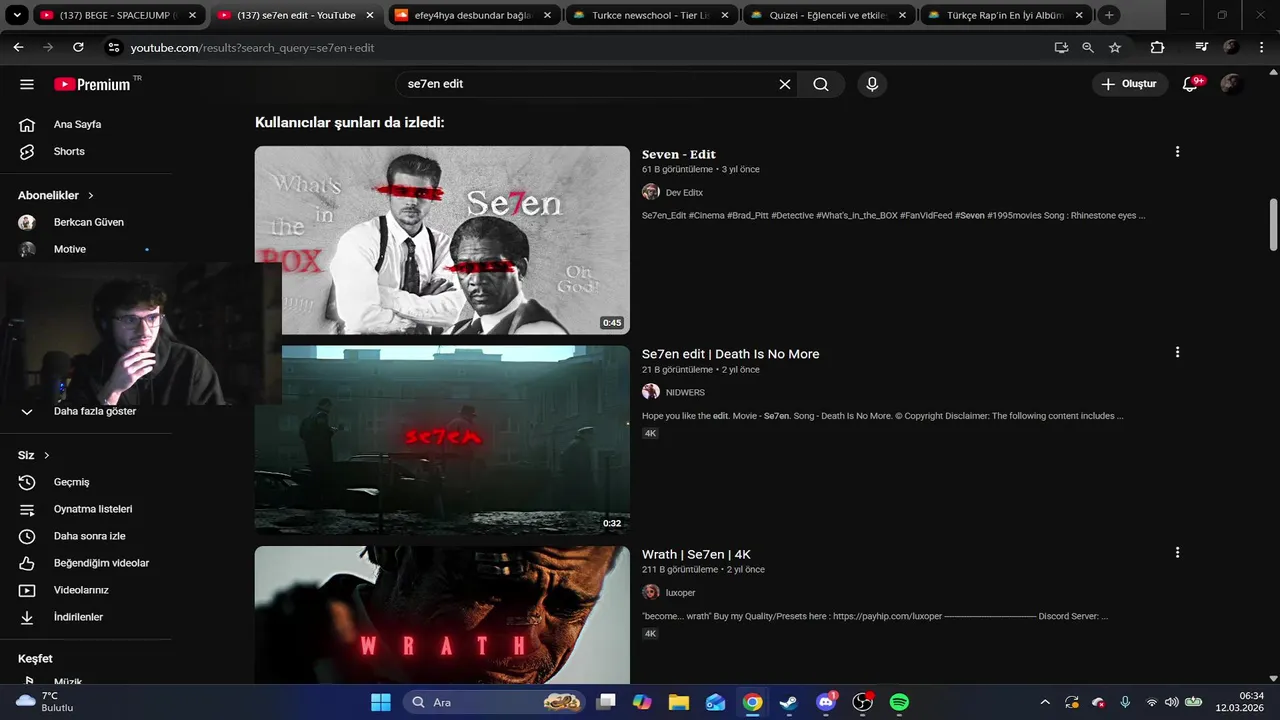Open a new browser tab
The image size is (1280, 720).
coord(1109,15)
